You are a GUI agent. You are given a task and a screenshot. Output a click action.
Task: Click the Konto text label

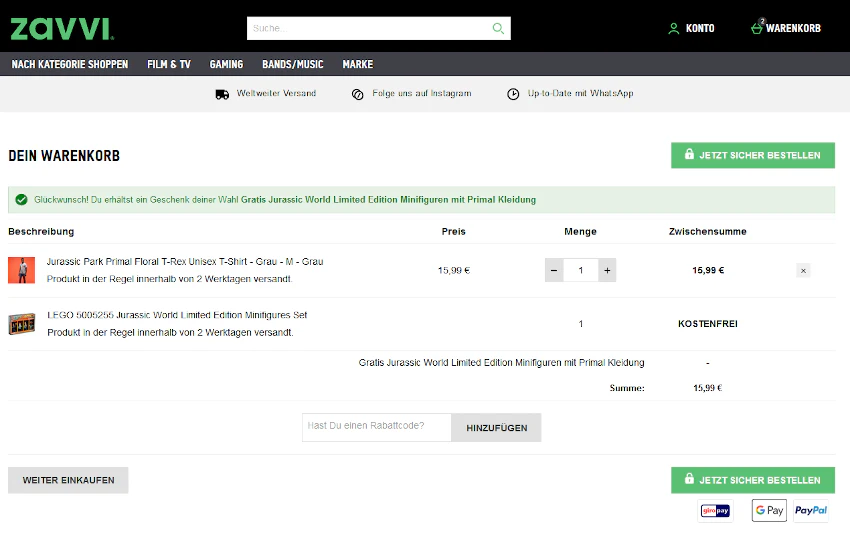[700, 28]
